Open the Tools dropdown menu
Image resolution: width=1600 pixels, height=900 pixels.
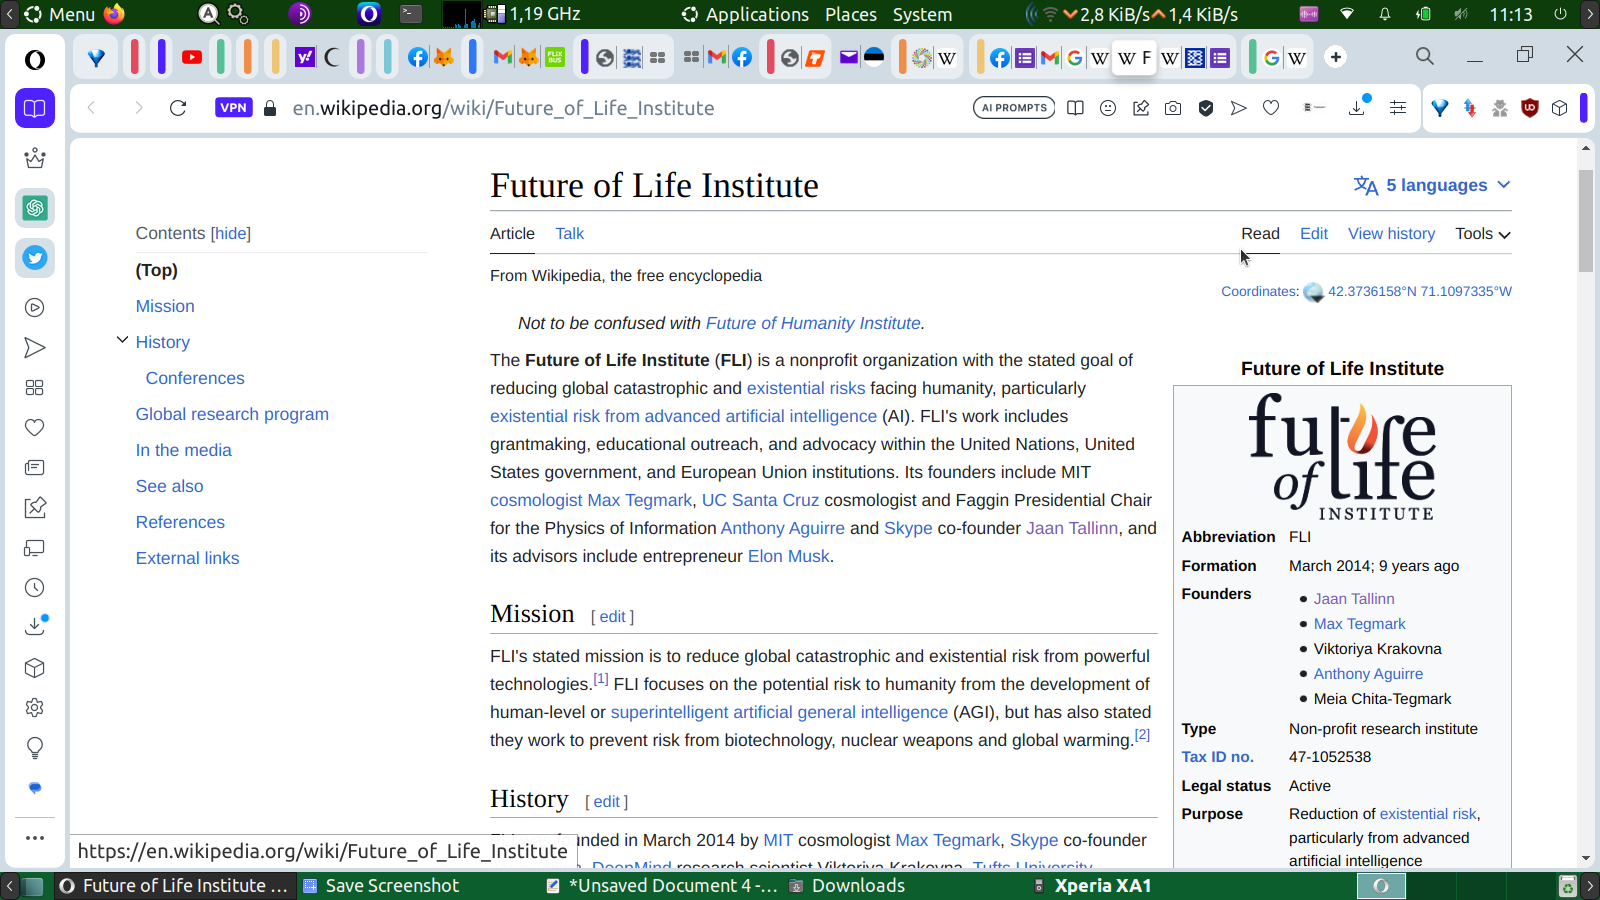click(1482, 233)
